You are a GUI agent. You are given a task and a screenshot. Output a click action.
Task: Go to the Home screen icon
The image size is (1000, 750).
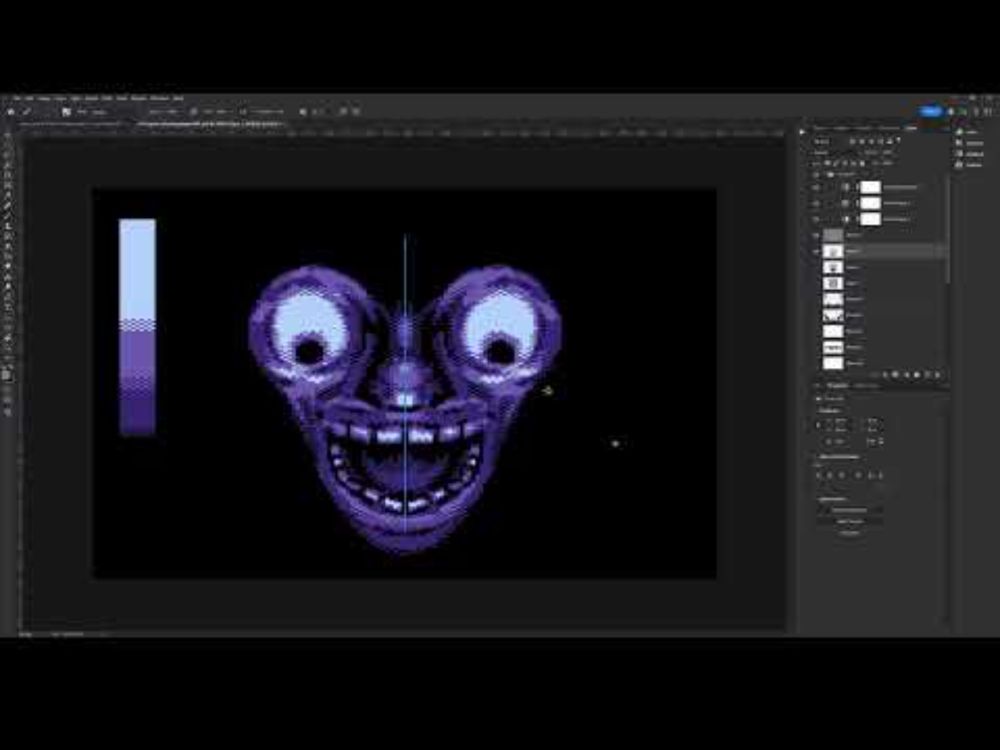point(11,112)
